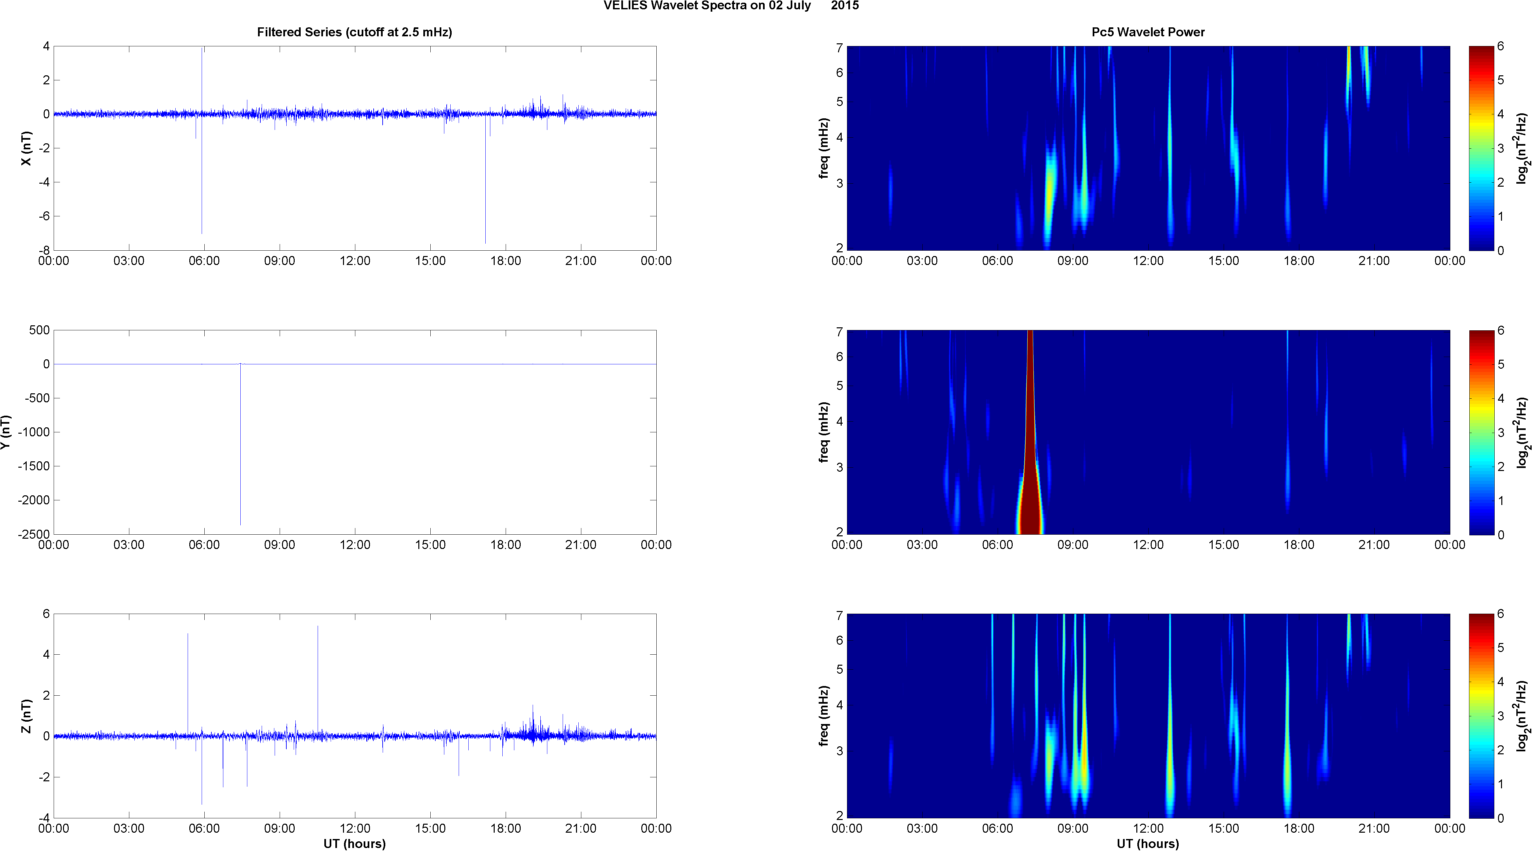Click 'freq (mHz)' label of the middle spectrogram
This screenshot has width=1532, height=851.
click(823, 432)
